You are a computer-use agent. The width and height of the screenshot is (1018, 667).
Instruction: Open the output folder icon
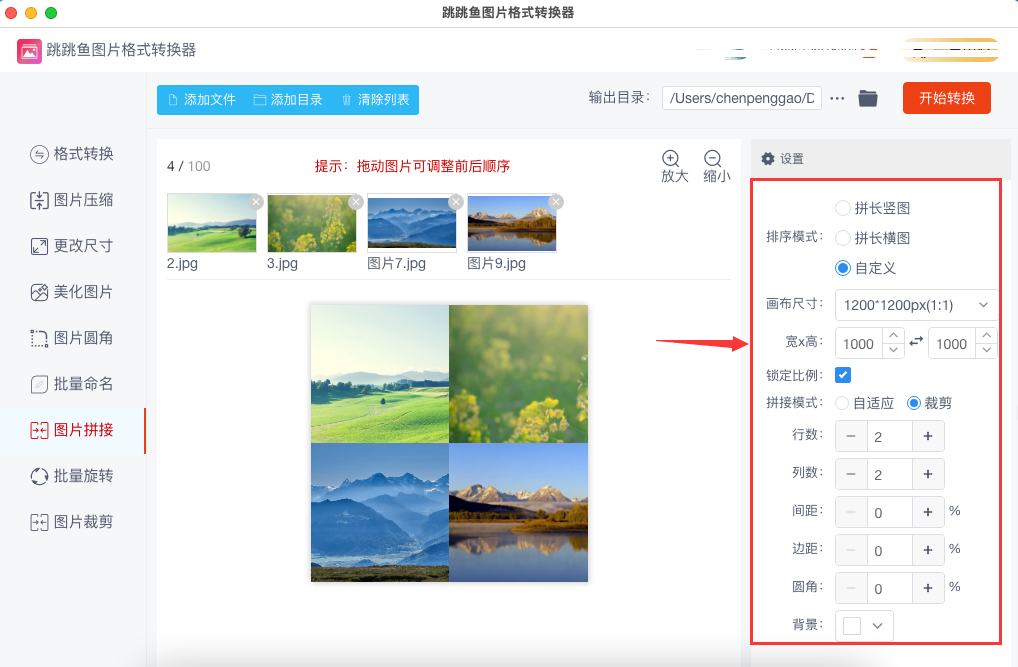(x=868, y=98)
